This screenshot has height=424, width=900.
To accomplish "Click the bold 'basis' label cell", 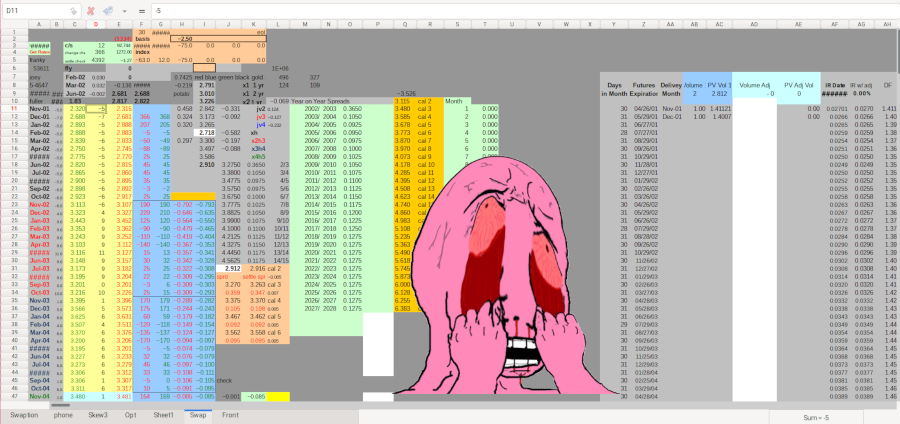I will pos(142,38).
